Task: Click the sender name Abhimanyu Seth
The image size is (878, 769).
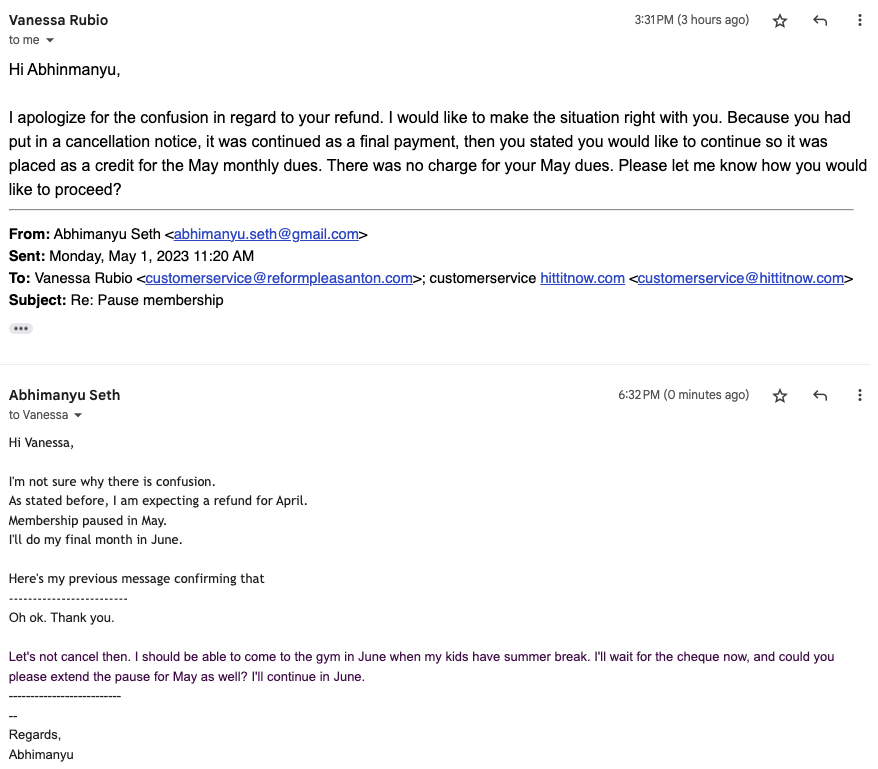Action: 64,395
